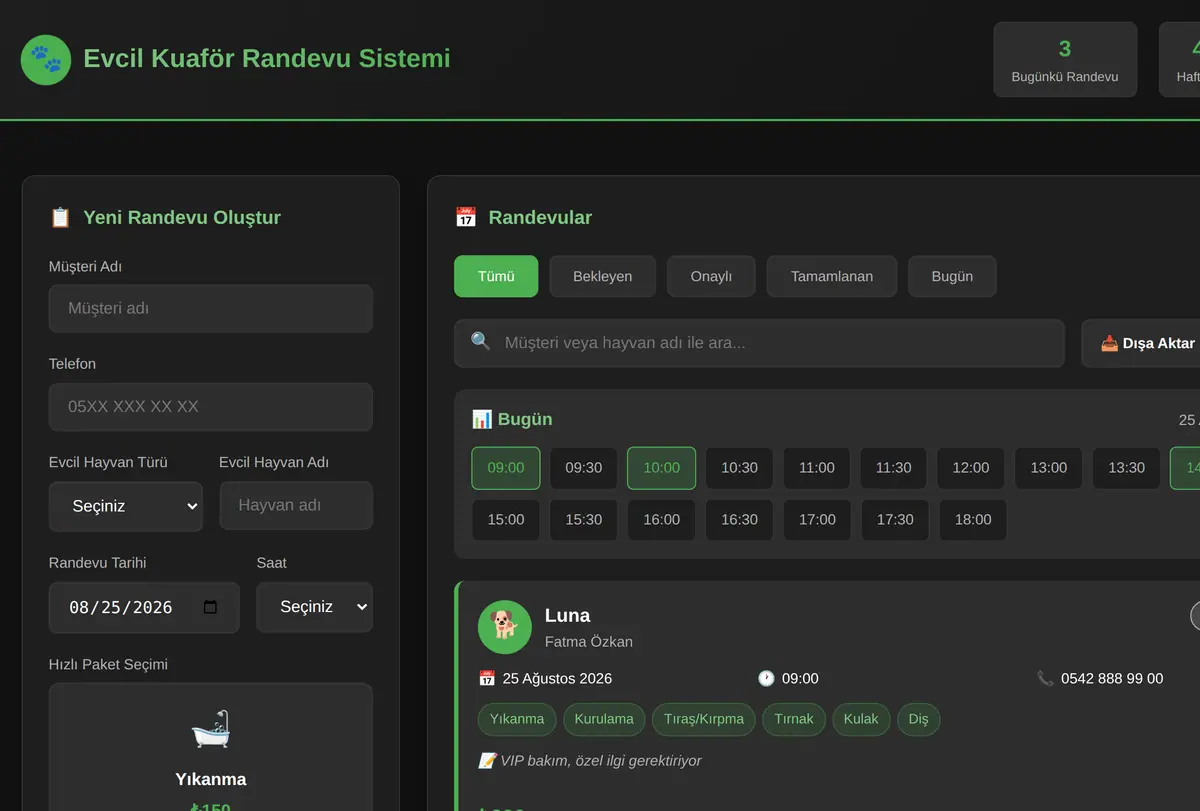
Task: Open the Evcil Hayvan Türü dropdown
Action: point(126,506)
